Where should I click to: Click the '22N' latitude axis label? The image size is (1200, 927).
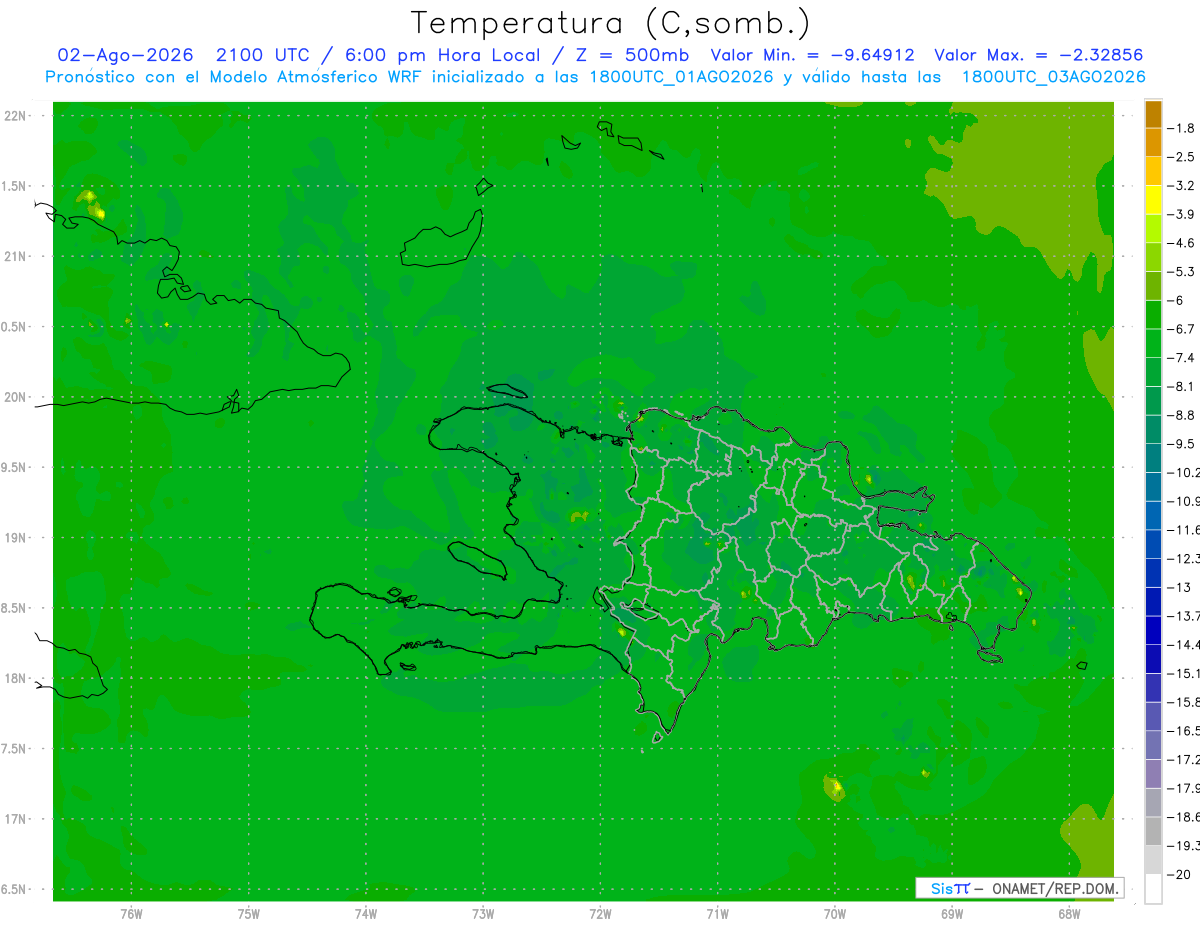[15, 116]
